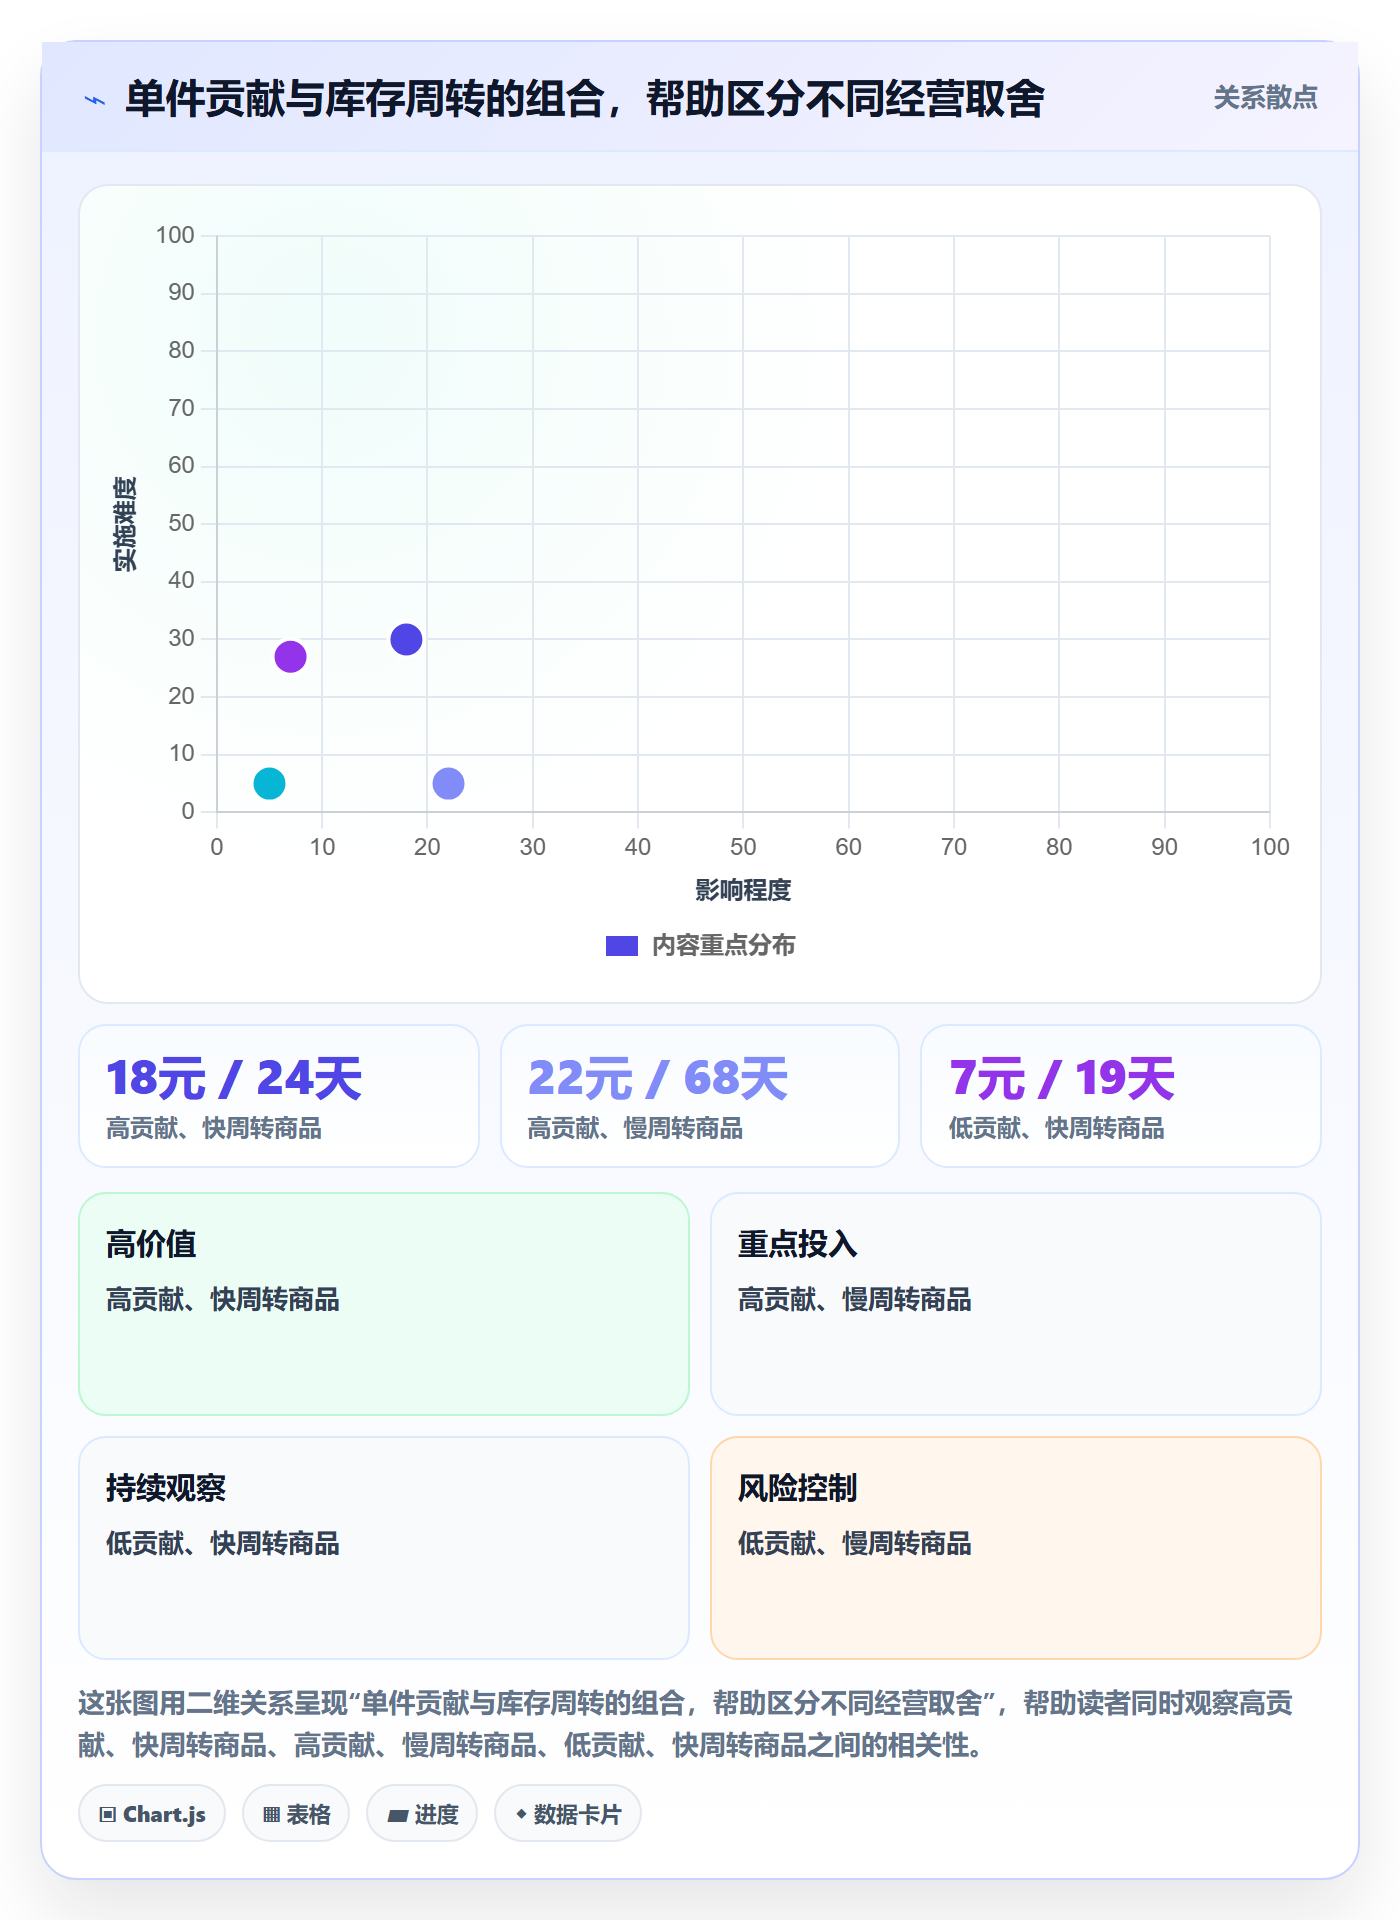Open the 22元 / 68天 stat card
This screenshot has height=1920, width=1400.
(700, 1096)
